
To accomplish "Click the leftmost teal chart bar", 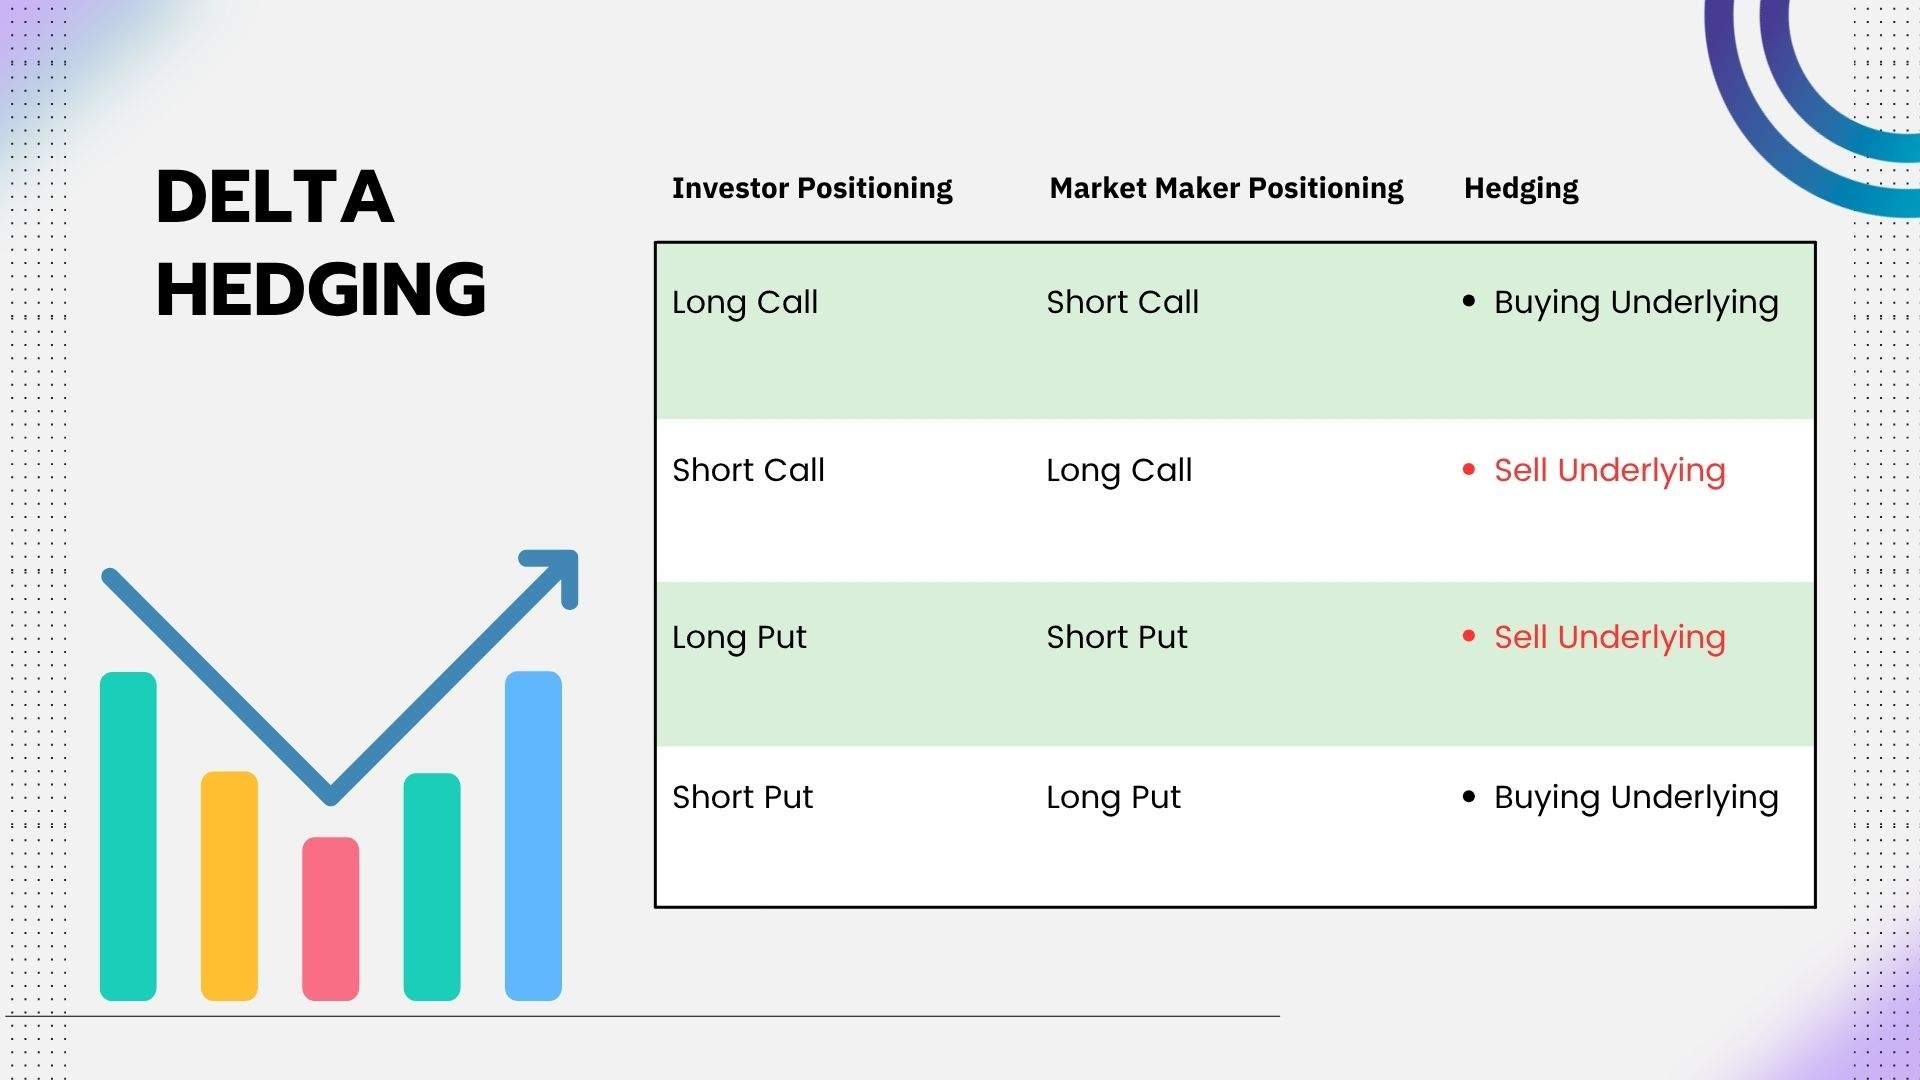I will (128, 835).
